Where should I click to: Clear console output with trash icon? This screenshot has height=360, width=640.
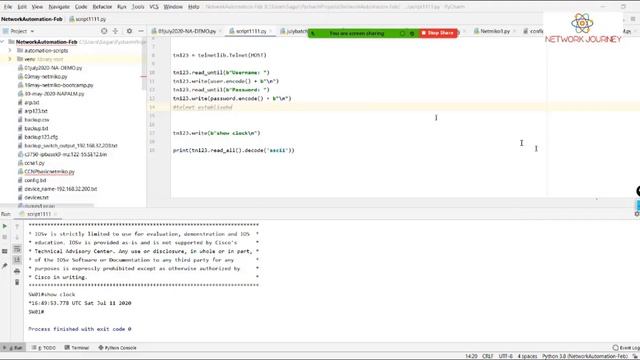pyautogui.click(x=17, y=282)
